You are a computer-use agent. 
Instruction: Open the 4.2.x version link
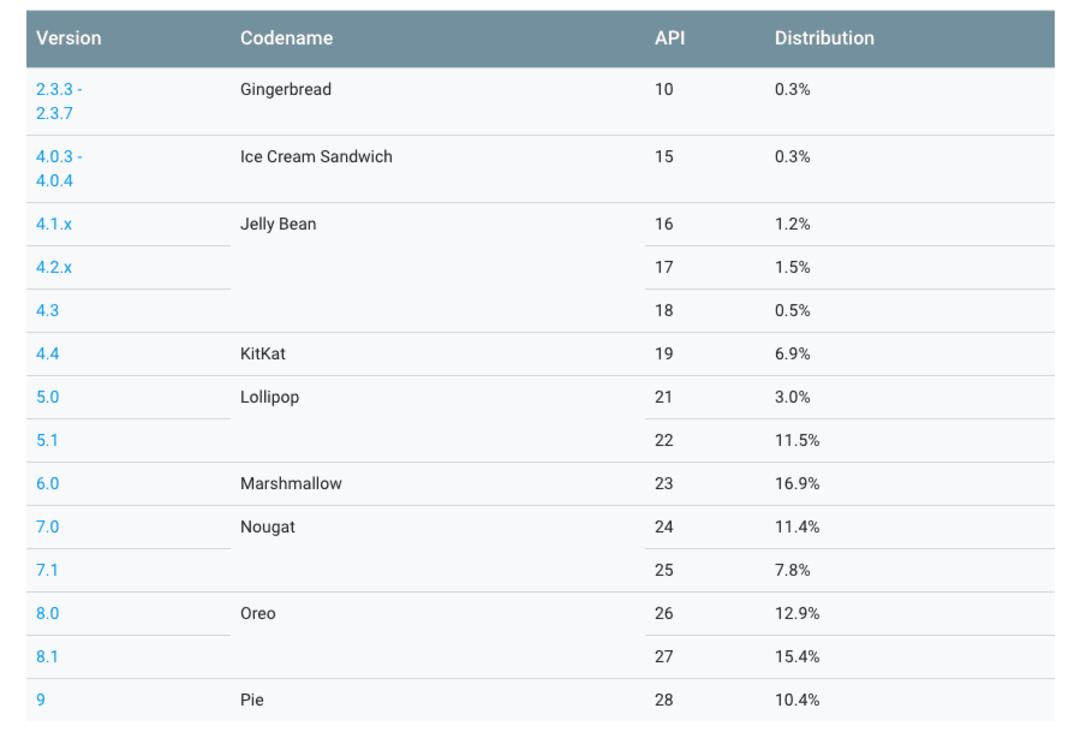pos(54,268)
